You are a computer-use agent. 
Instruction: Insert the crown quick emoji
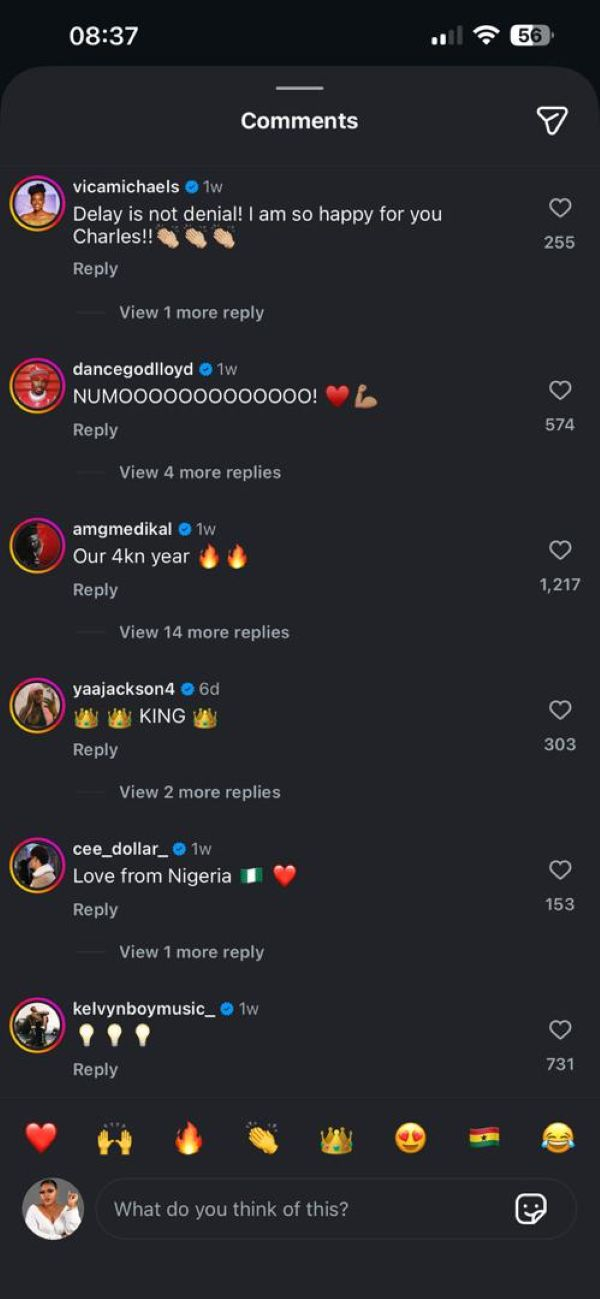[336, 1139]
